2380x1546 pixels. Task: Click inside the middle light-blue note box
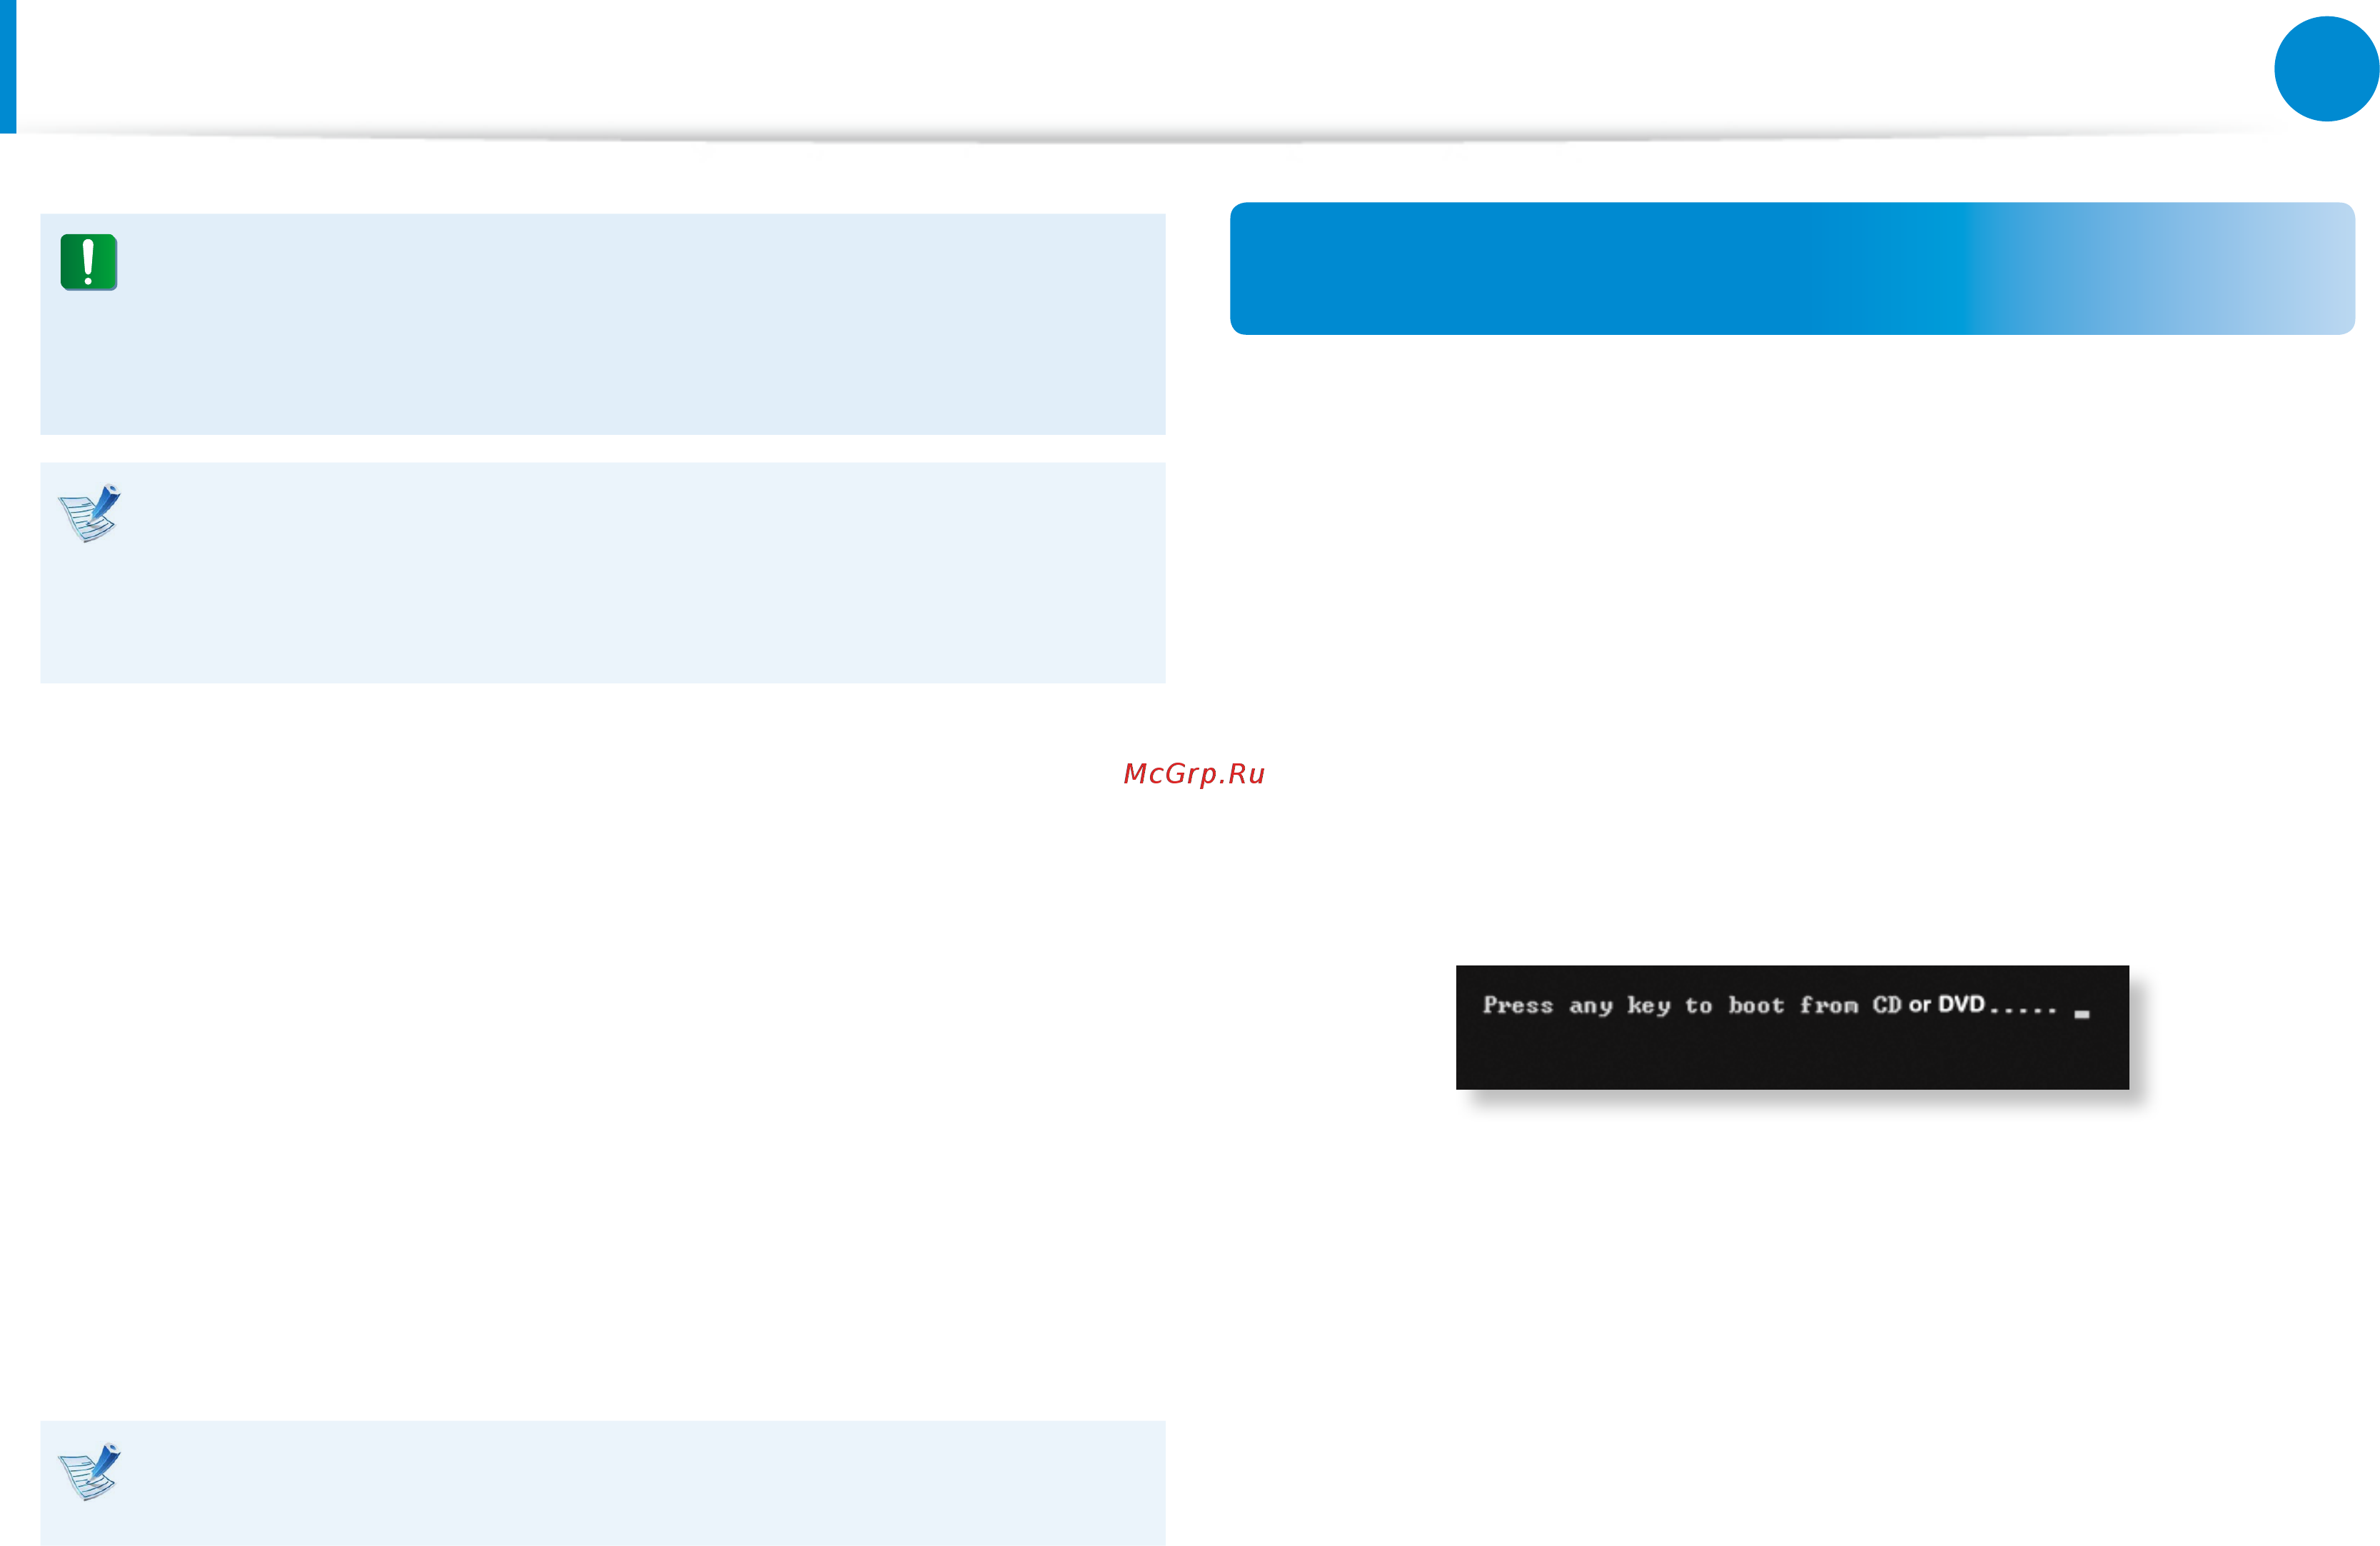coord(640,573)
